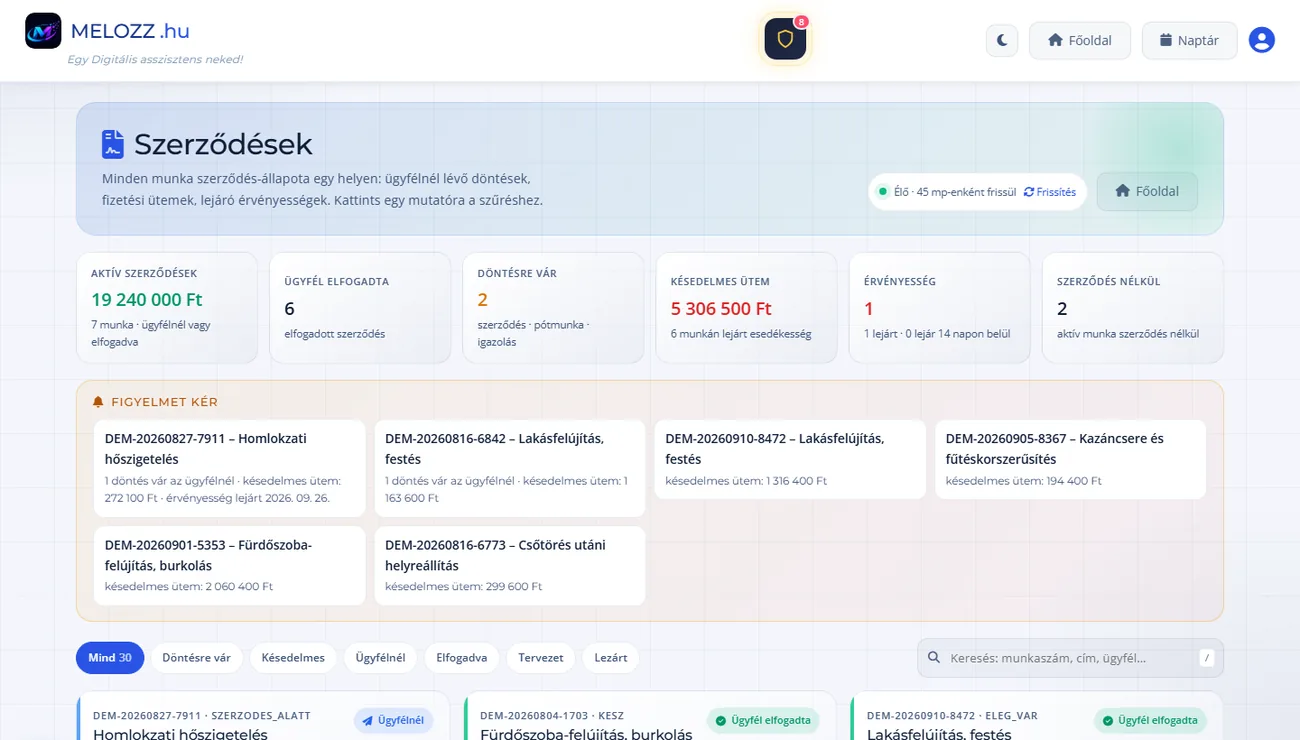Screen dimensions: 1300x740
Task: Click the slash shortcut key hint
Action: (x=1207, y=658)
